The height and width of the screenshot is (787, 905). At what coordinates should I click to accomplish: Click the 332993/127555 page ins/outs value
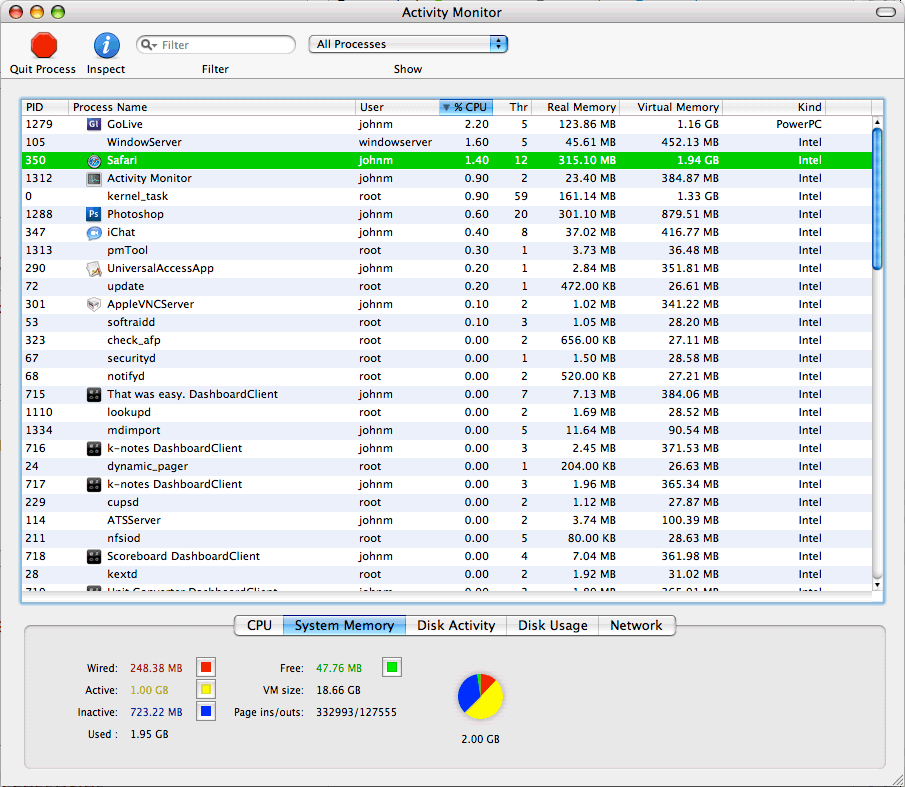356,712
